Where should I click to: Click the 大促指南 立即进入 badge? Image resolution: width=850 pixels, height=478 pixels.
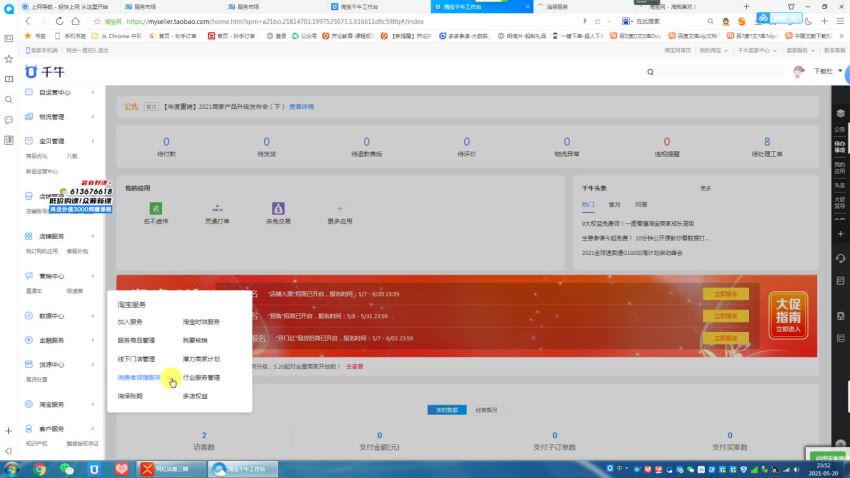tap(788, 315)
